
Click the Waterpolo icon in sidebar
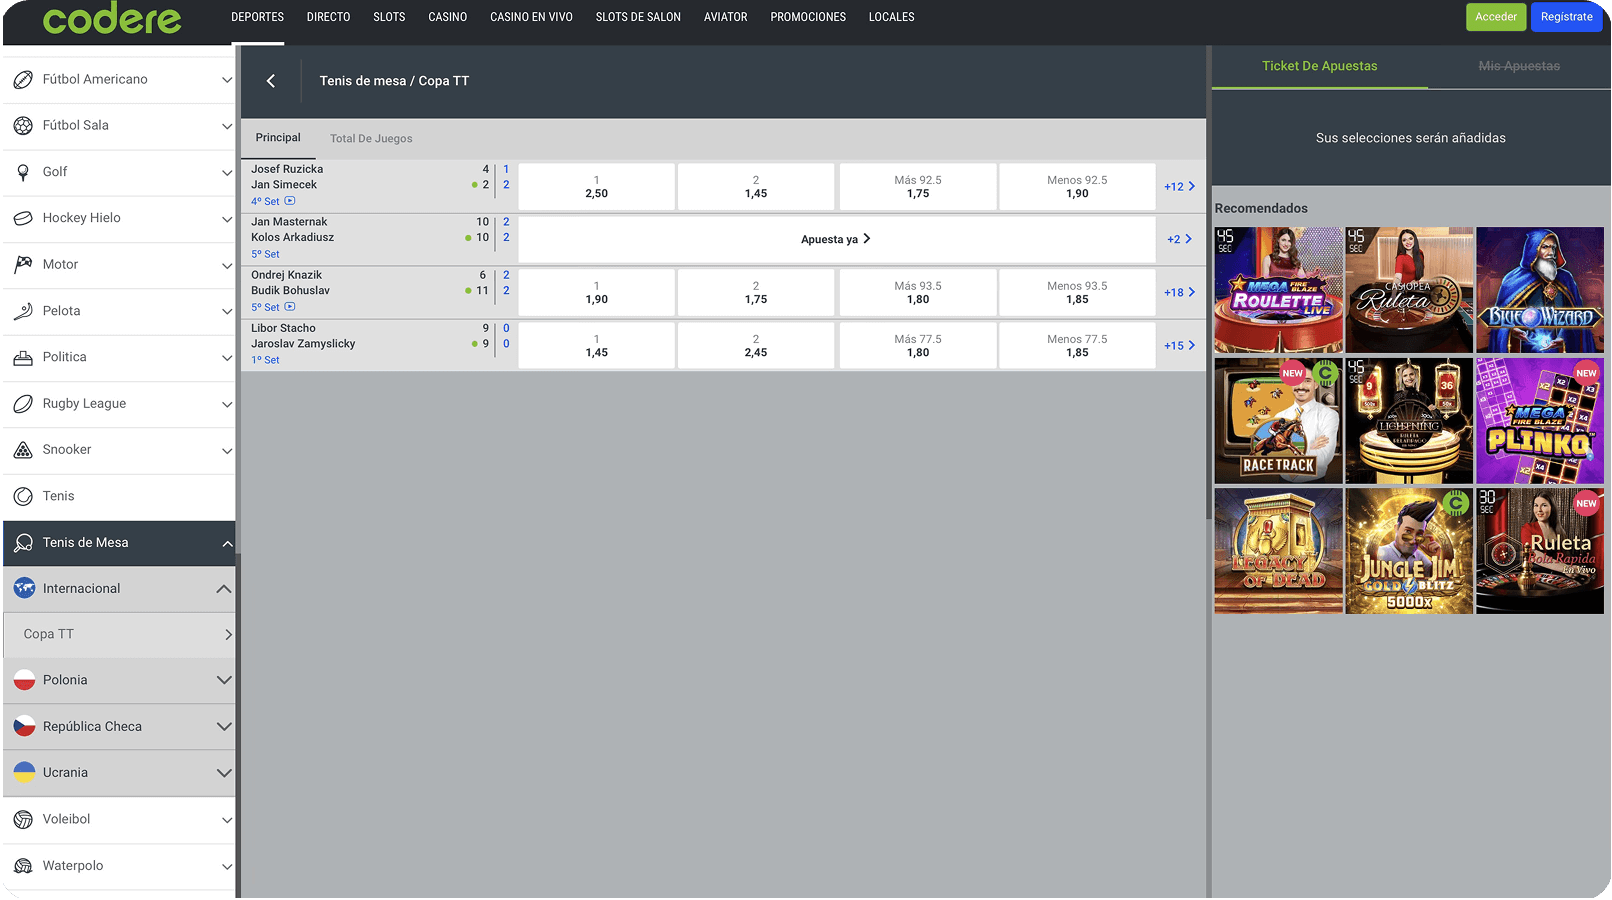(23, 866)
